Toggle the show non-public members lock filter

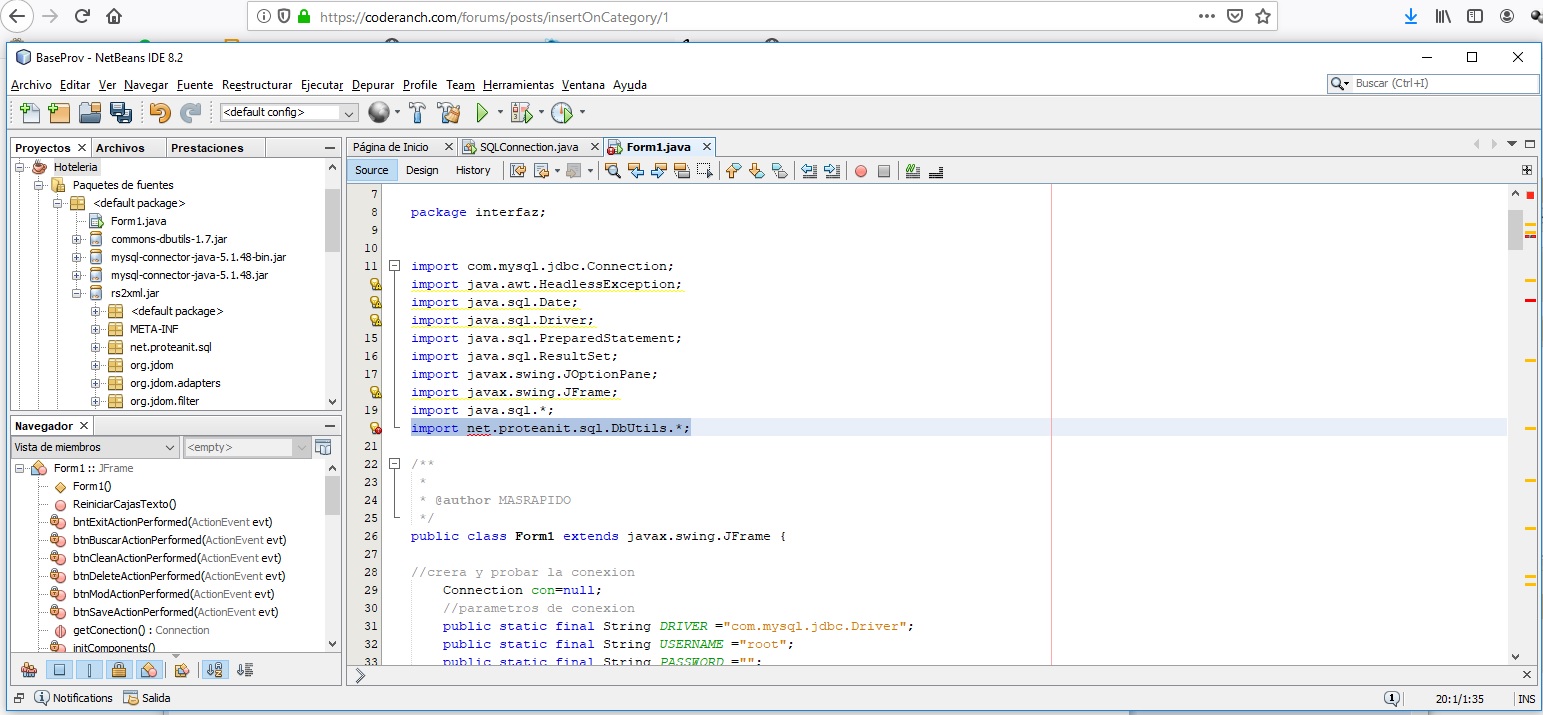pos(118,670)
